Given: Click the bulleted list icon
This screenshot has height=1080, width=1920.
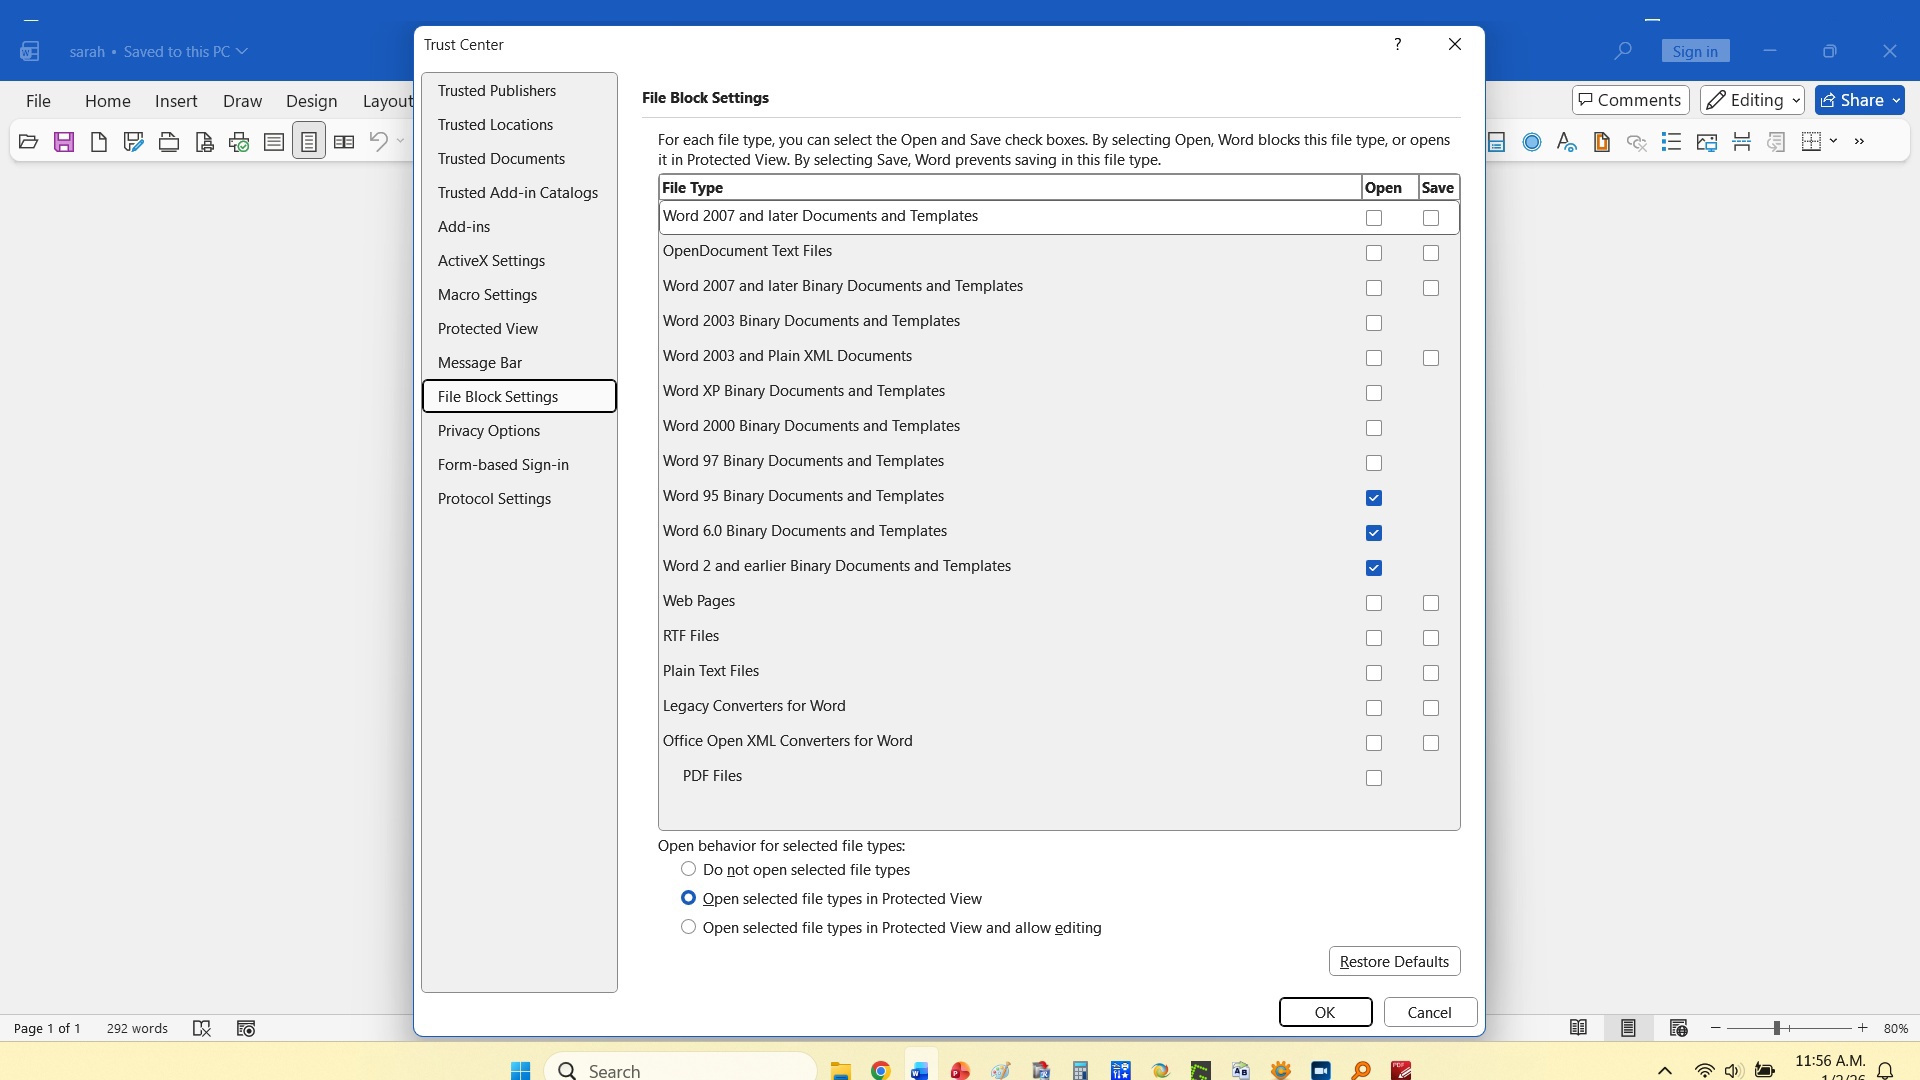Looking at the screenshot, I should tap(1671, 142).
